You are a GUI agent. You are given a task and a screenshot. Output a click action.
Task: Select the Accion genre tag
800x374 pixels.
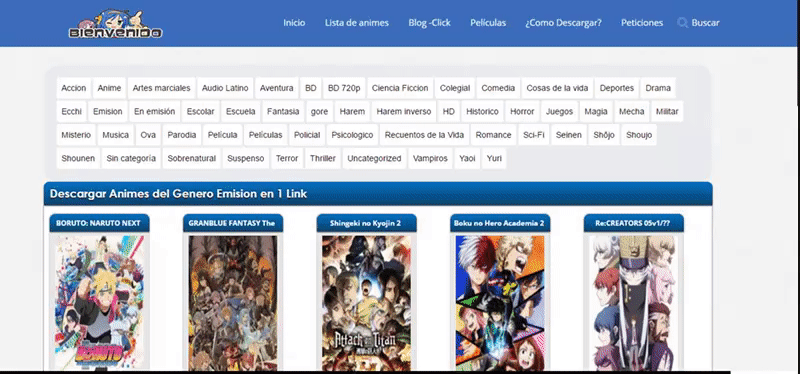73,88
